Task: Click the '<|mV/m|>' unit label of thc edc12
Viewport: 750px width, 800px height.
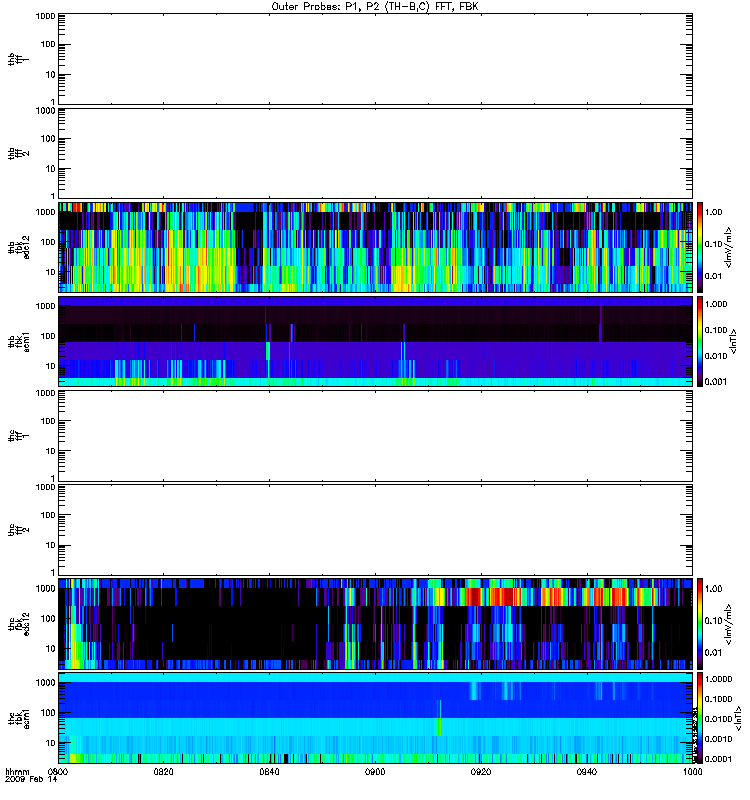Action: point(729,623)
